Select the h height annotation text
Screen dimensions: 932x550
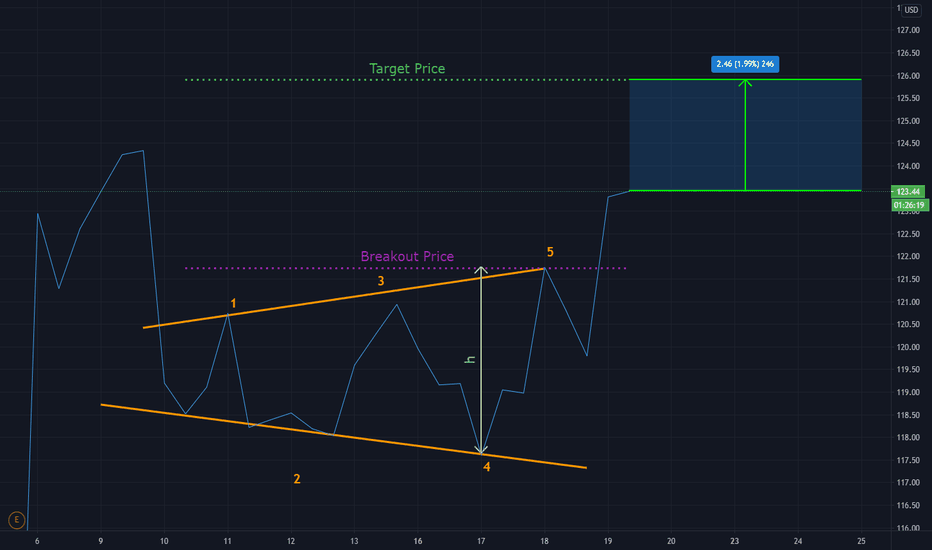point(470,360)
